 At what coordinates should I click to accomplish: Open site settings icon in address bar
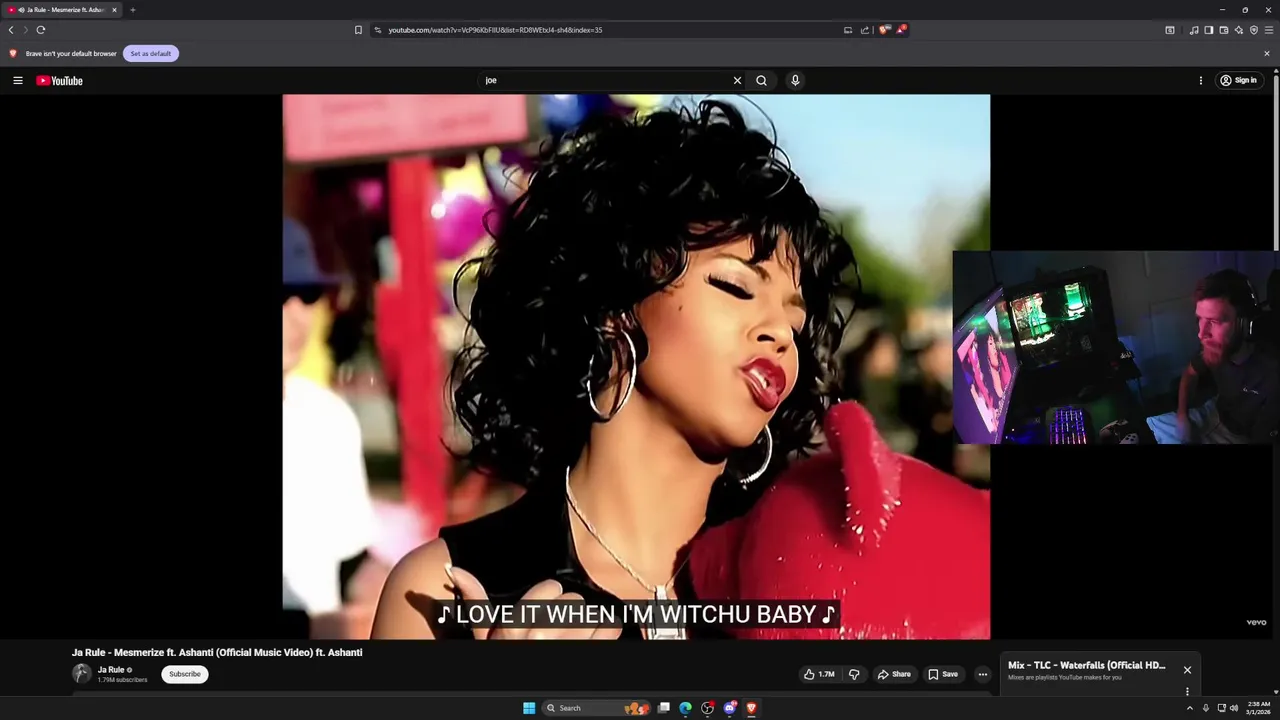click(378, 30)
